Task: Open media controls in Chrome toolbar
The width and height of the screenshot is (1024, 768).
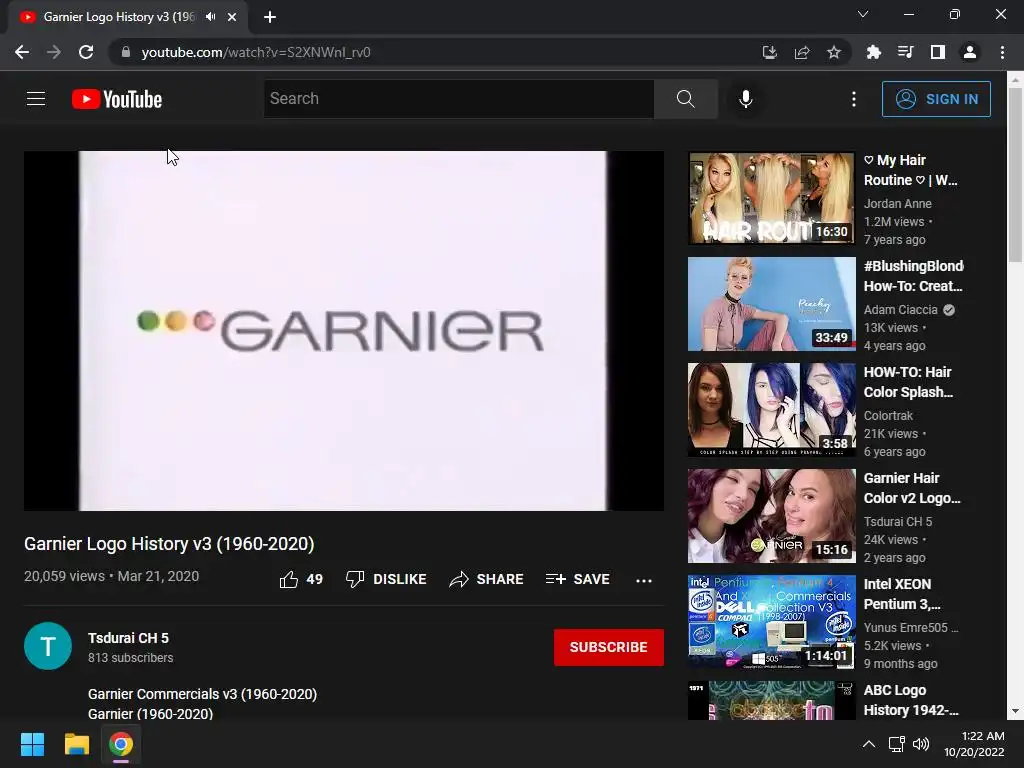Action: 905,52
